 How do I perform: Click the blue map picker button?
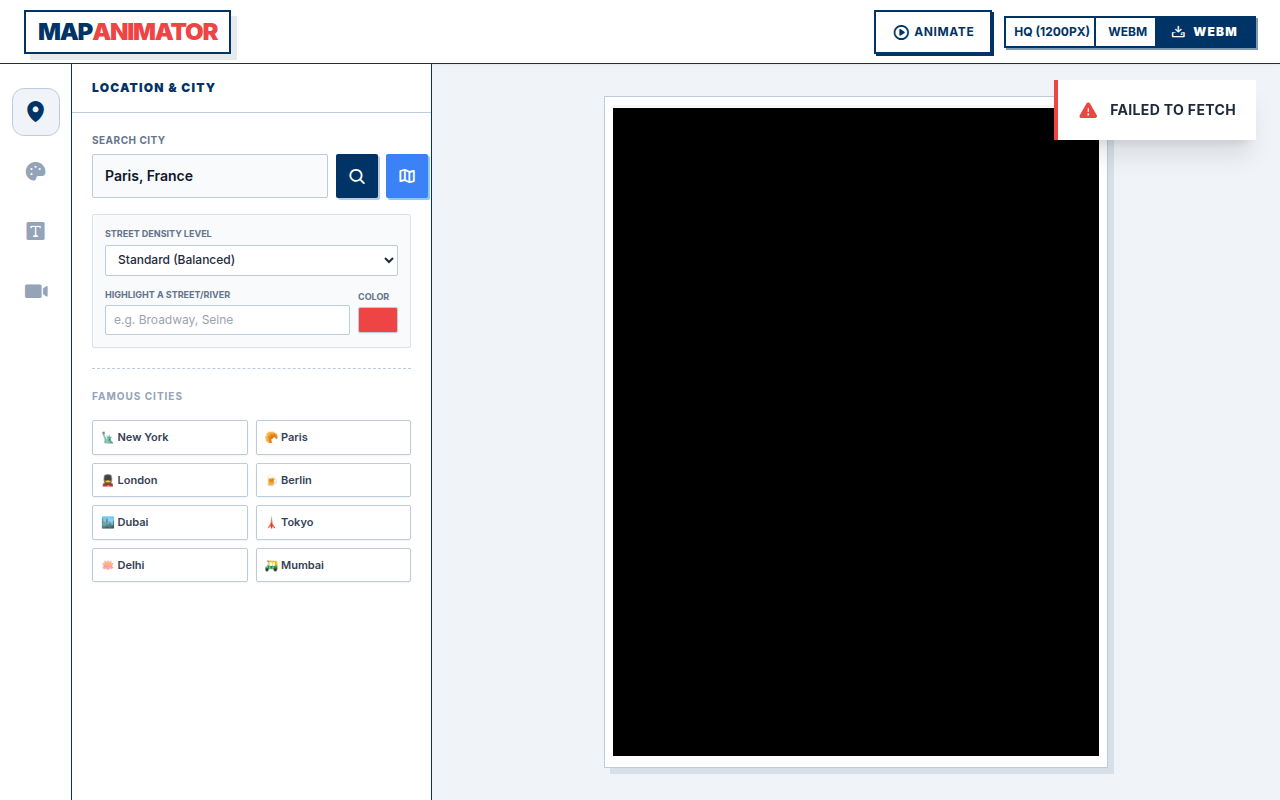(x=407, y=176)
